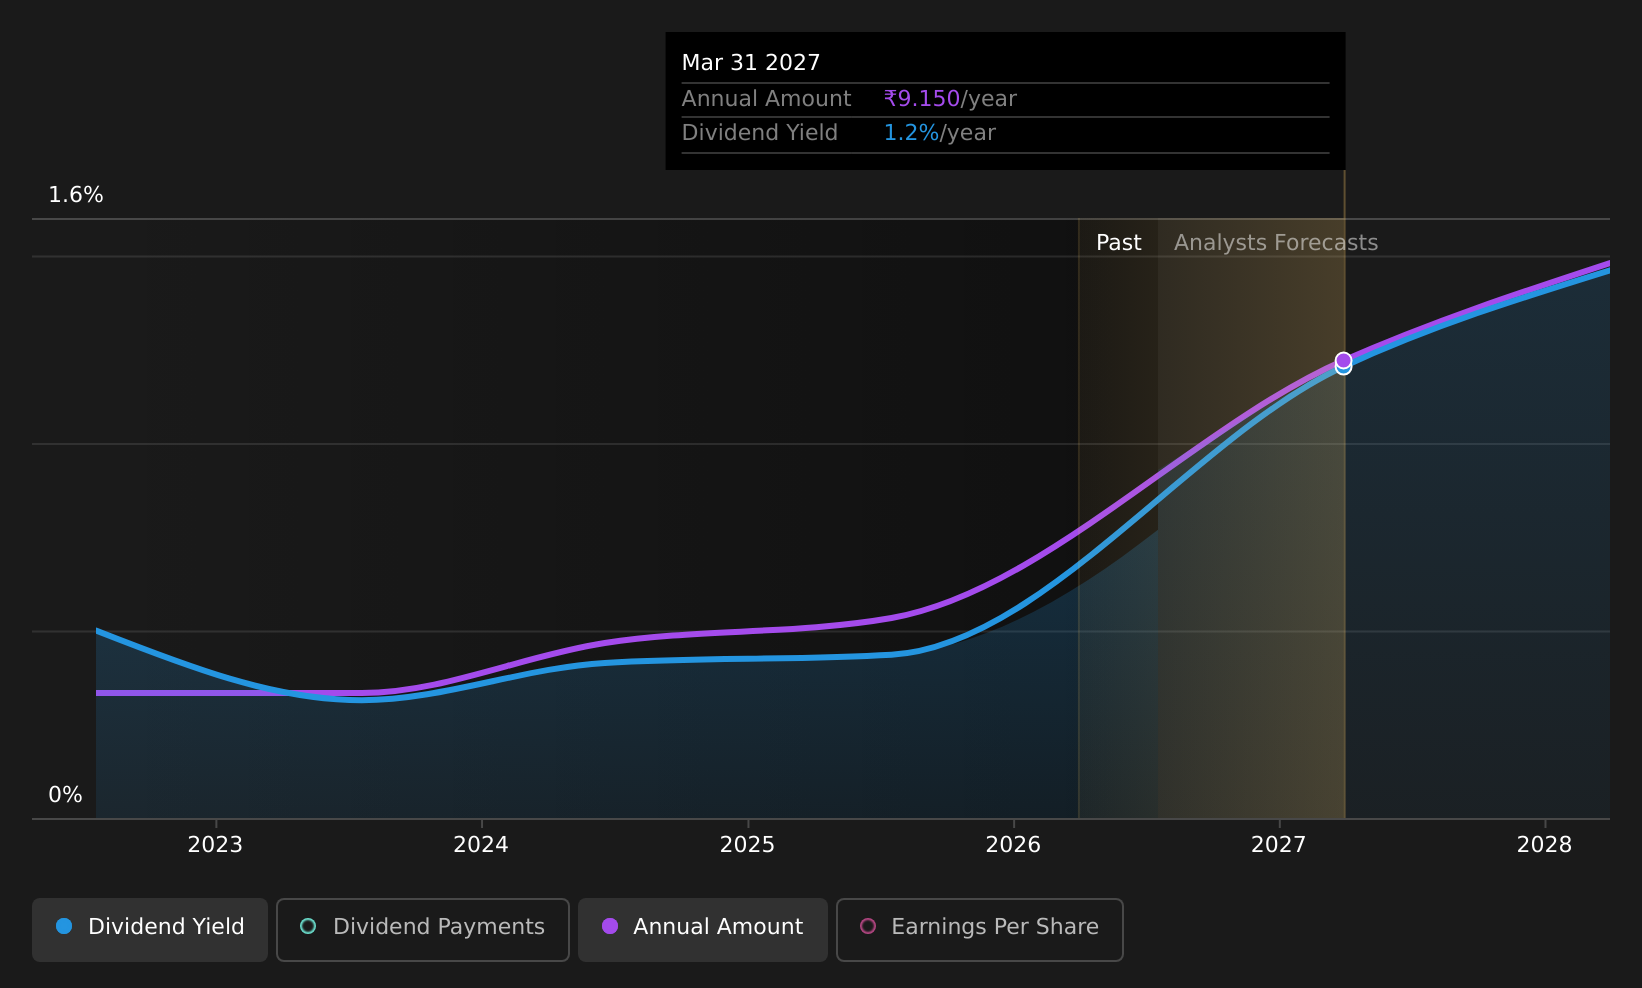Click the 2027 x-axis label

tap(1278, 845)
